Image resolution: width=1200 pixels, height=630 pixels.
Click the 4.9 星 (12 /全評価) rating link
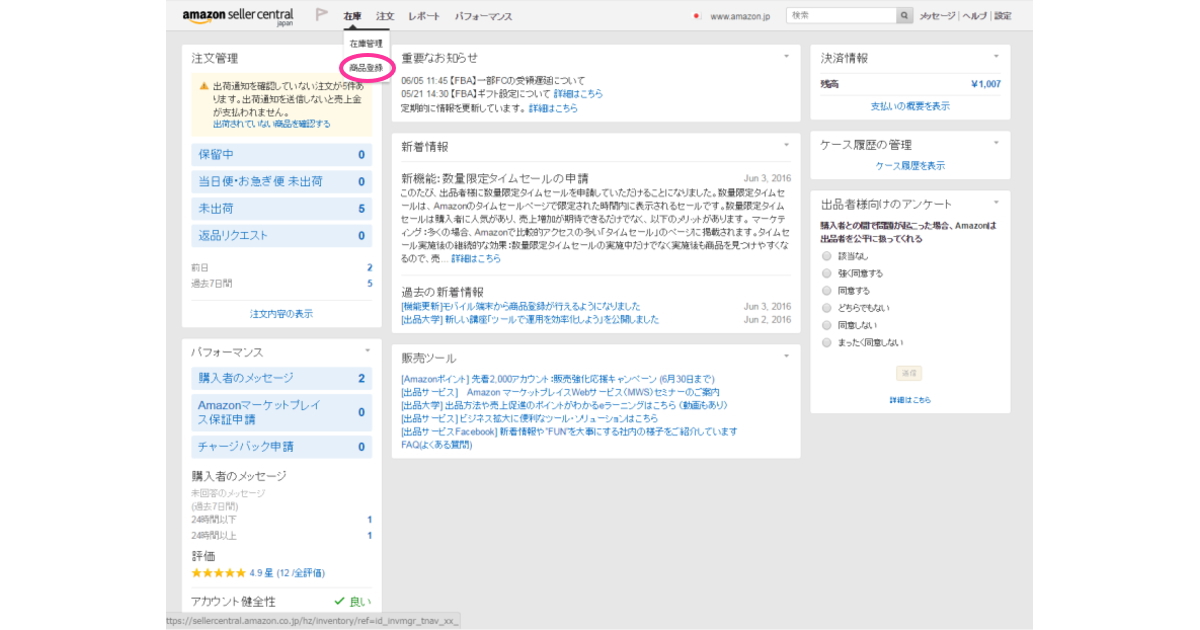click(x=287, y=574)
